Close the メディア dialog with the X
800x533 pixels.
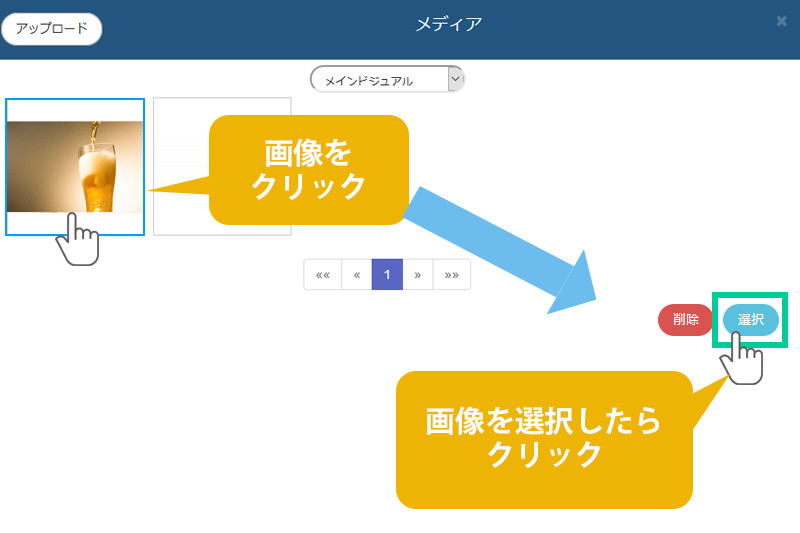coord(781,21)
